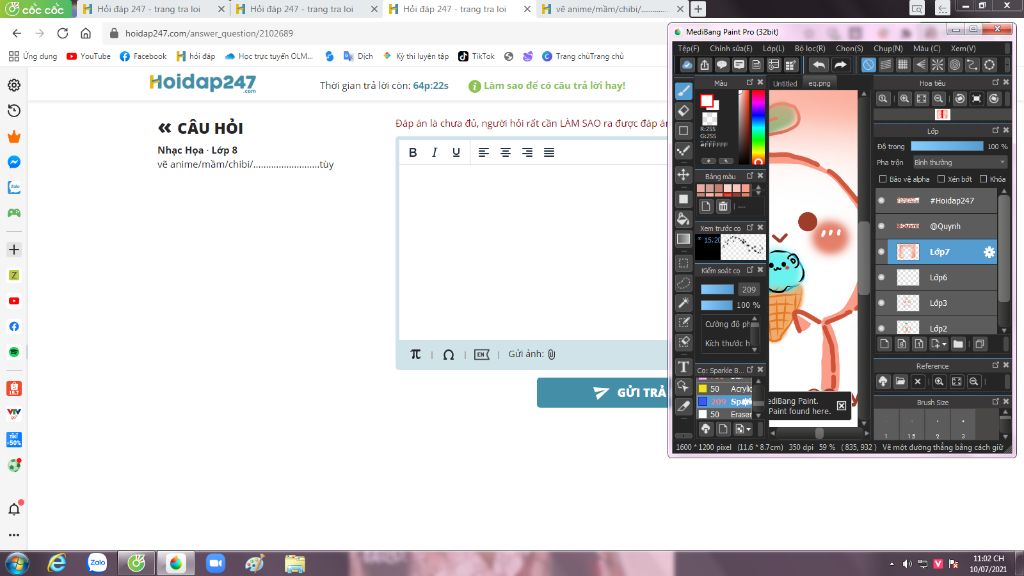Zoom out using the Navigator zoom-out icon
This screenshot has width=1024, height=576.
[x=938, y=99]
